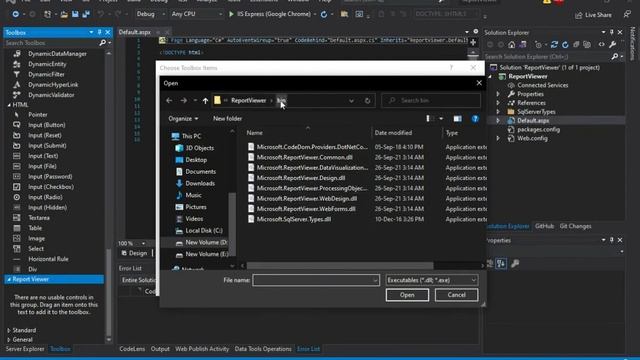This screenshot has height=360, width=640.
Task: Go up one folder in the Open dialog
Action: tap(205, 100)
